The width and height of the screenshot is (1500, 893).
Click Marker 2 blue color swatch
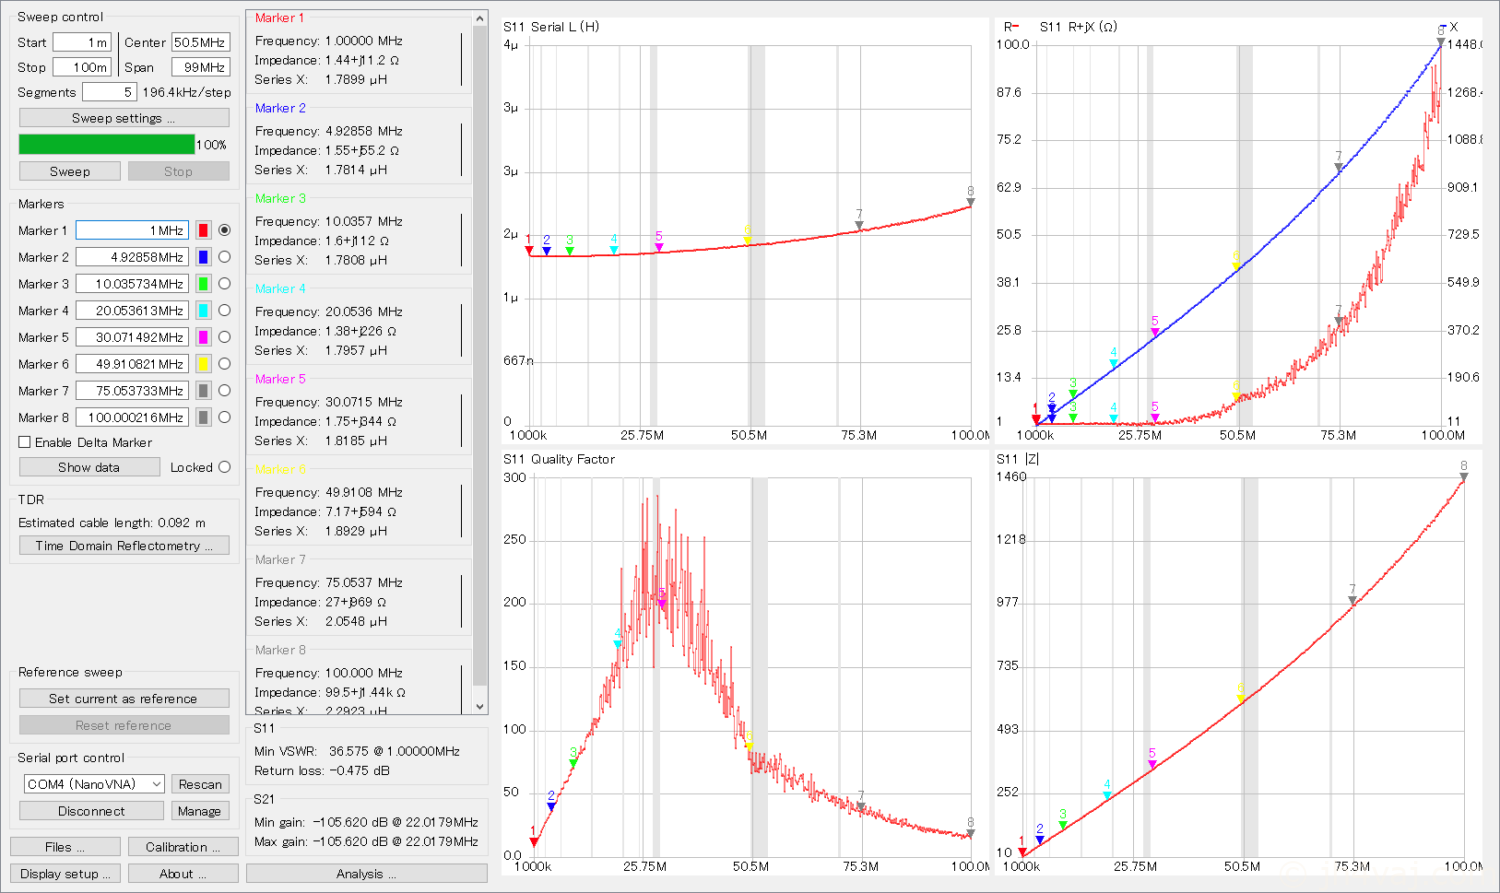(x=203, y=257)
